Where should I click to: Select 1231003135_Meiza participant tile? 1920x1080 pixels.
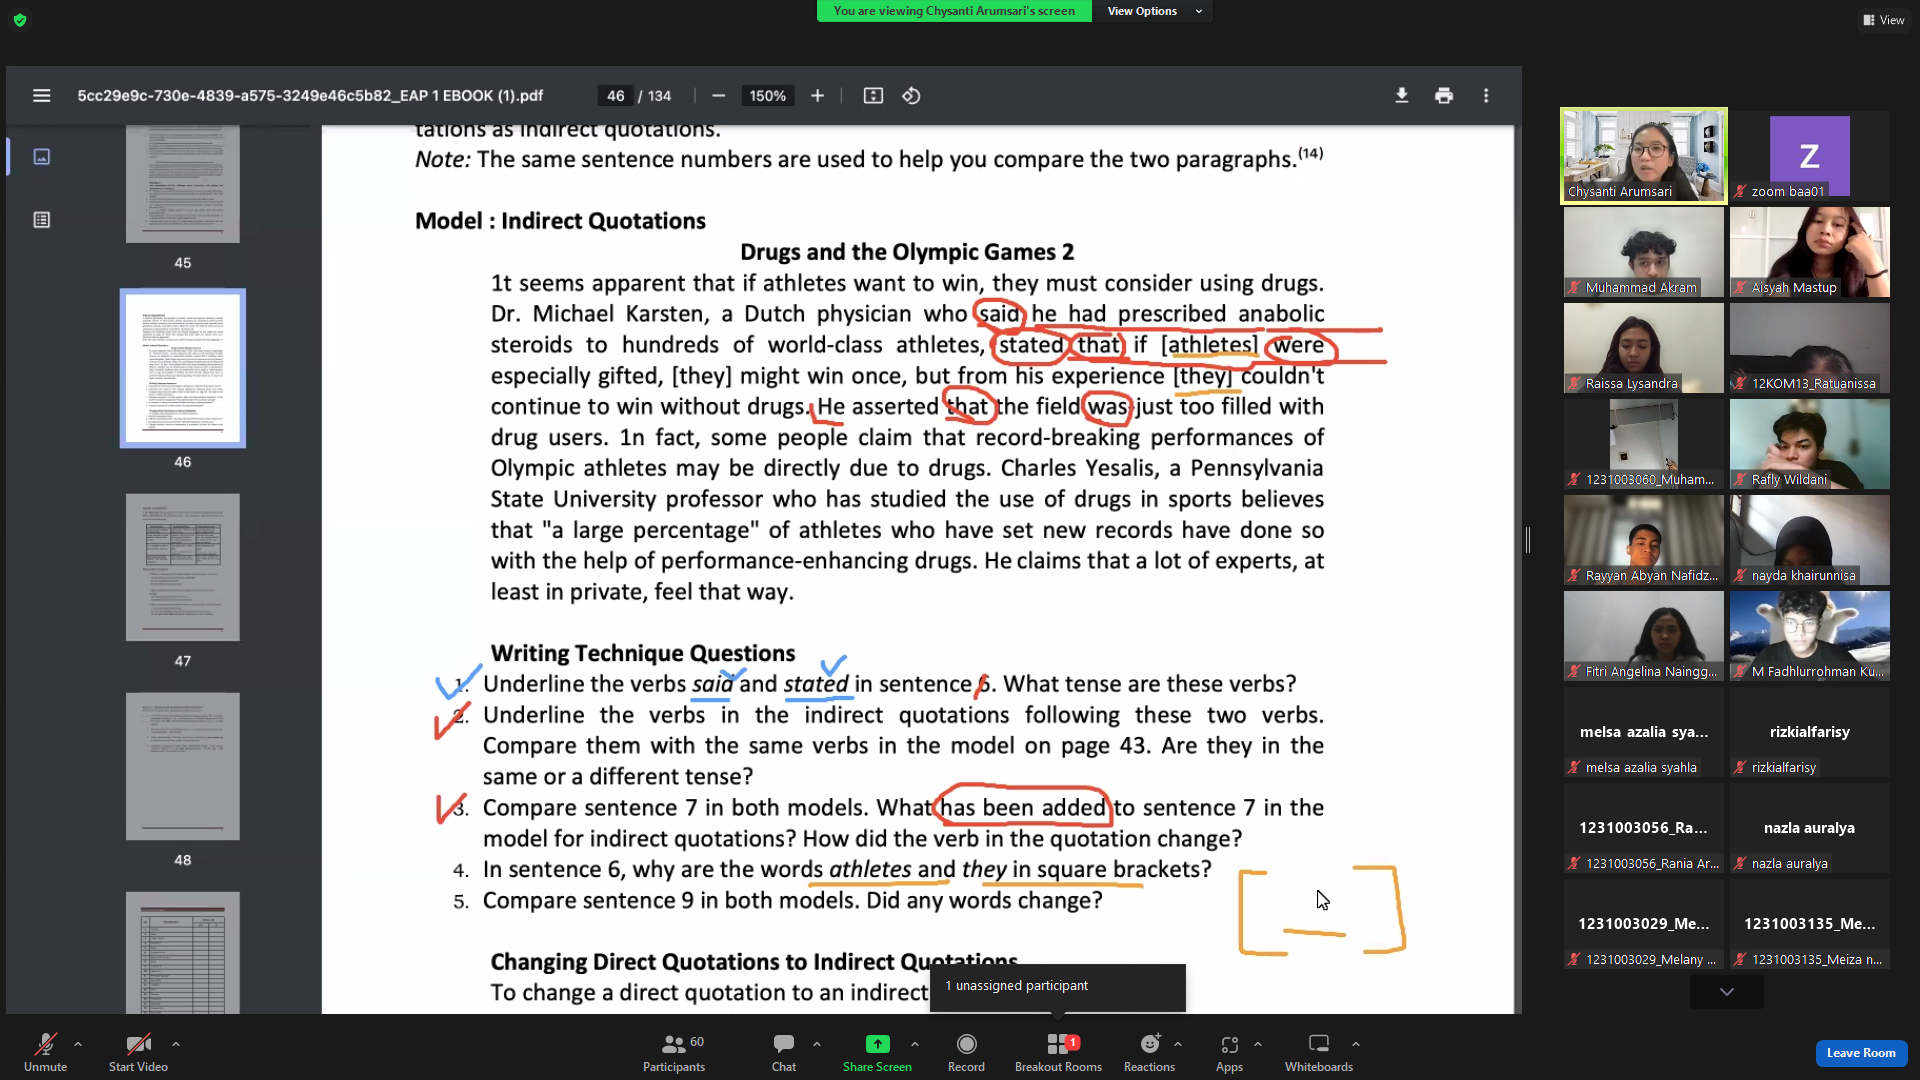pos(1809,924)
